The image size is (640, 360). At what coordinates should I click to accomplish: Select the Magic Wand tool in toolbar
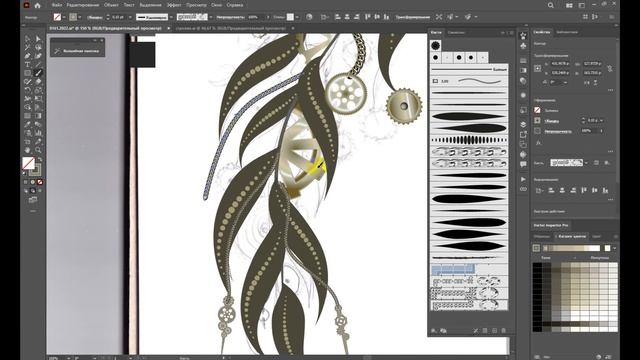28,48
